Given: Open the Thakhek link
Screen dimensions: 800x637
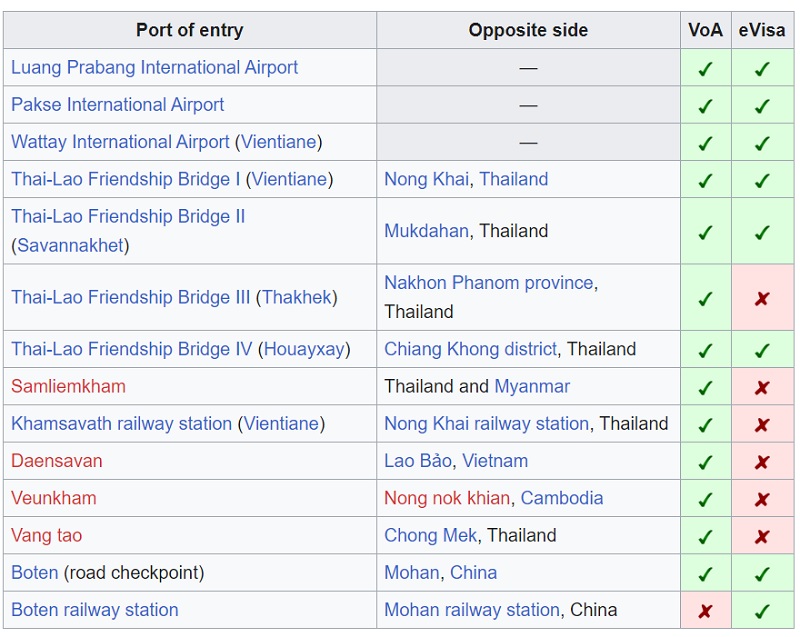Looking at the screenshot, I should tap(296, 297).
